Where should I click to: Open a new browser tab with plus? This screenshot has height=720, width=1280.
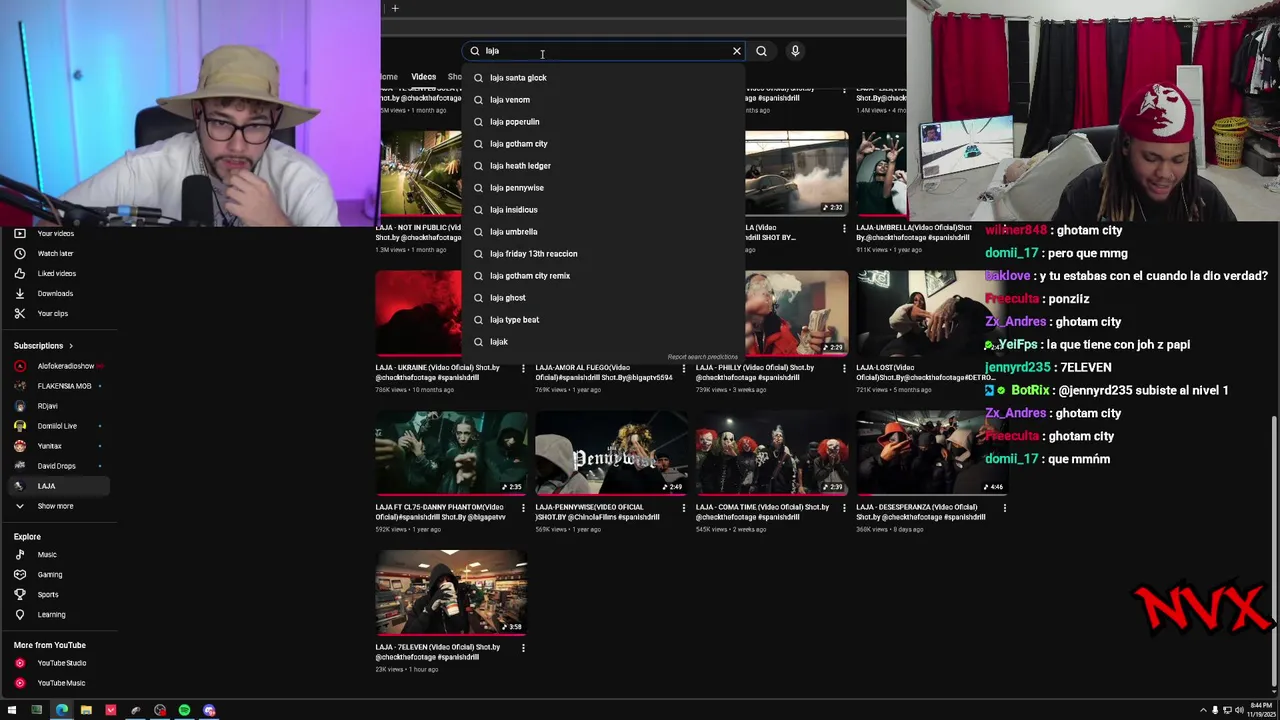(x=395, y=9)
